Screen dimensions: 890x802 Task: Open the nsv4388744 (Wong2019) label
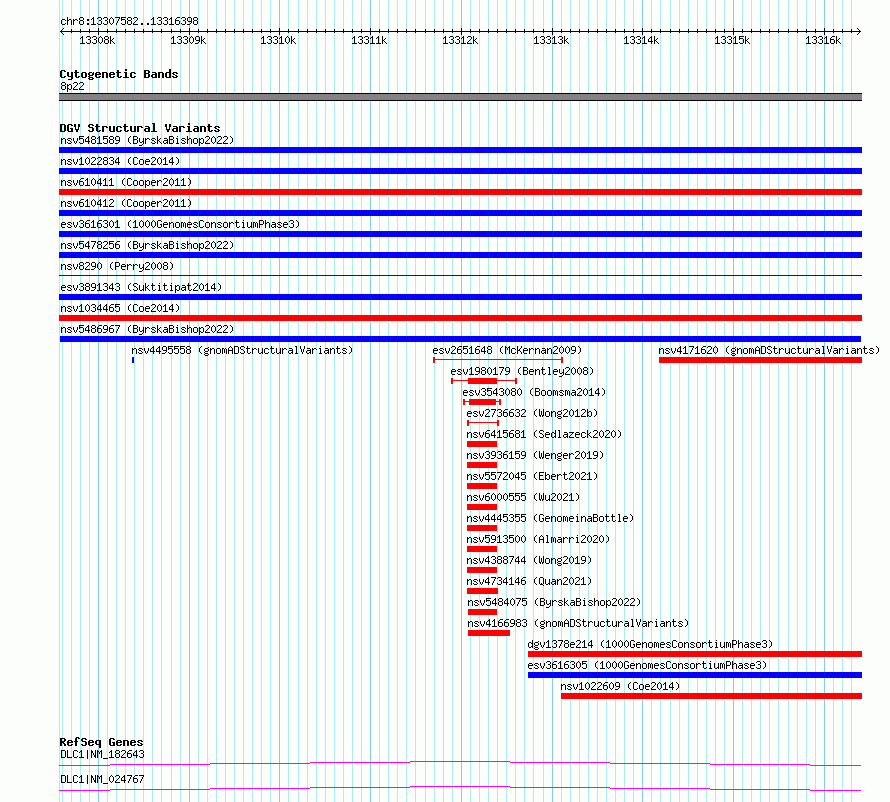pos(529,560)
